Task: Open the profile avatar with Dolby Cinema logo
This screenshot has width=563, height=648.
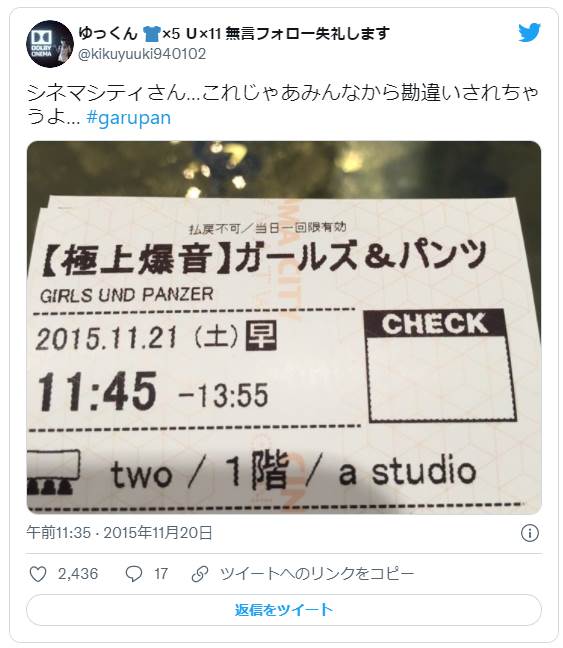Action: click(x=50, y=43)
